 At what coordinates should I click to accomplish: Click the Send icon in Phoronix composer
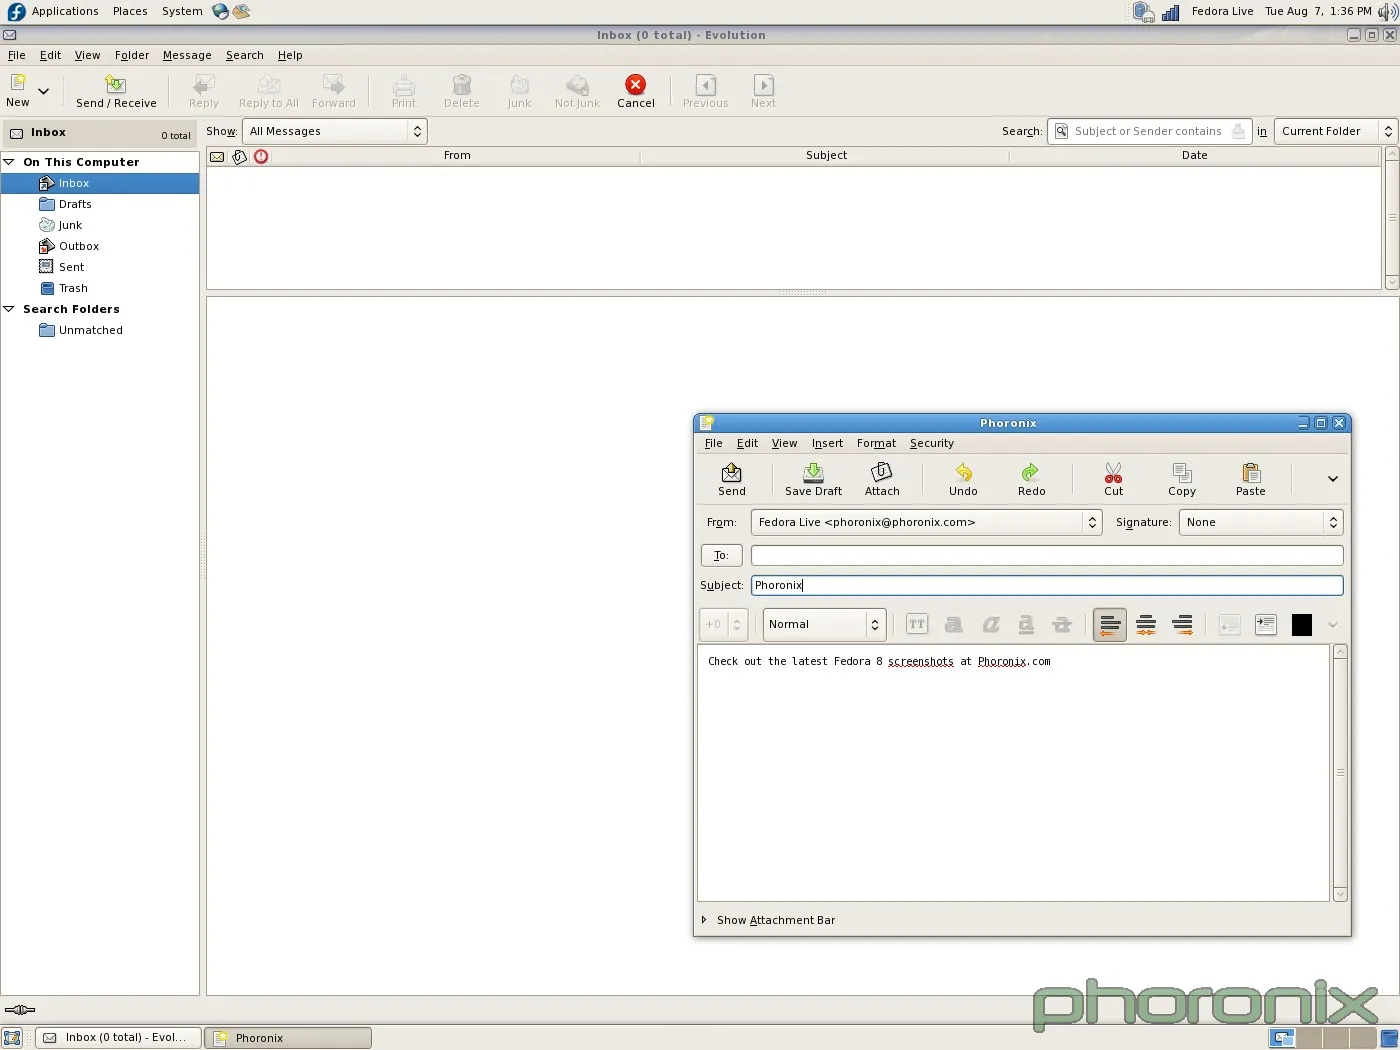coord(732,472)
